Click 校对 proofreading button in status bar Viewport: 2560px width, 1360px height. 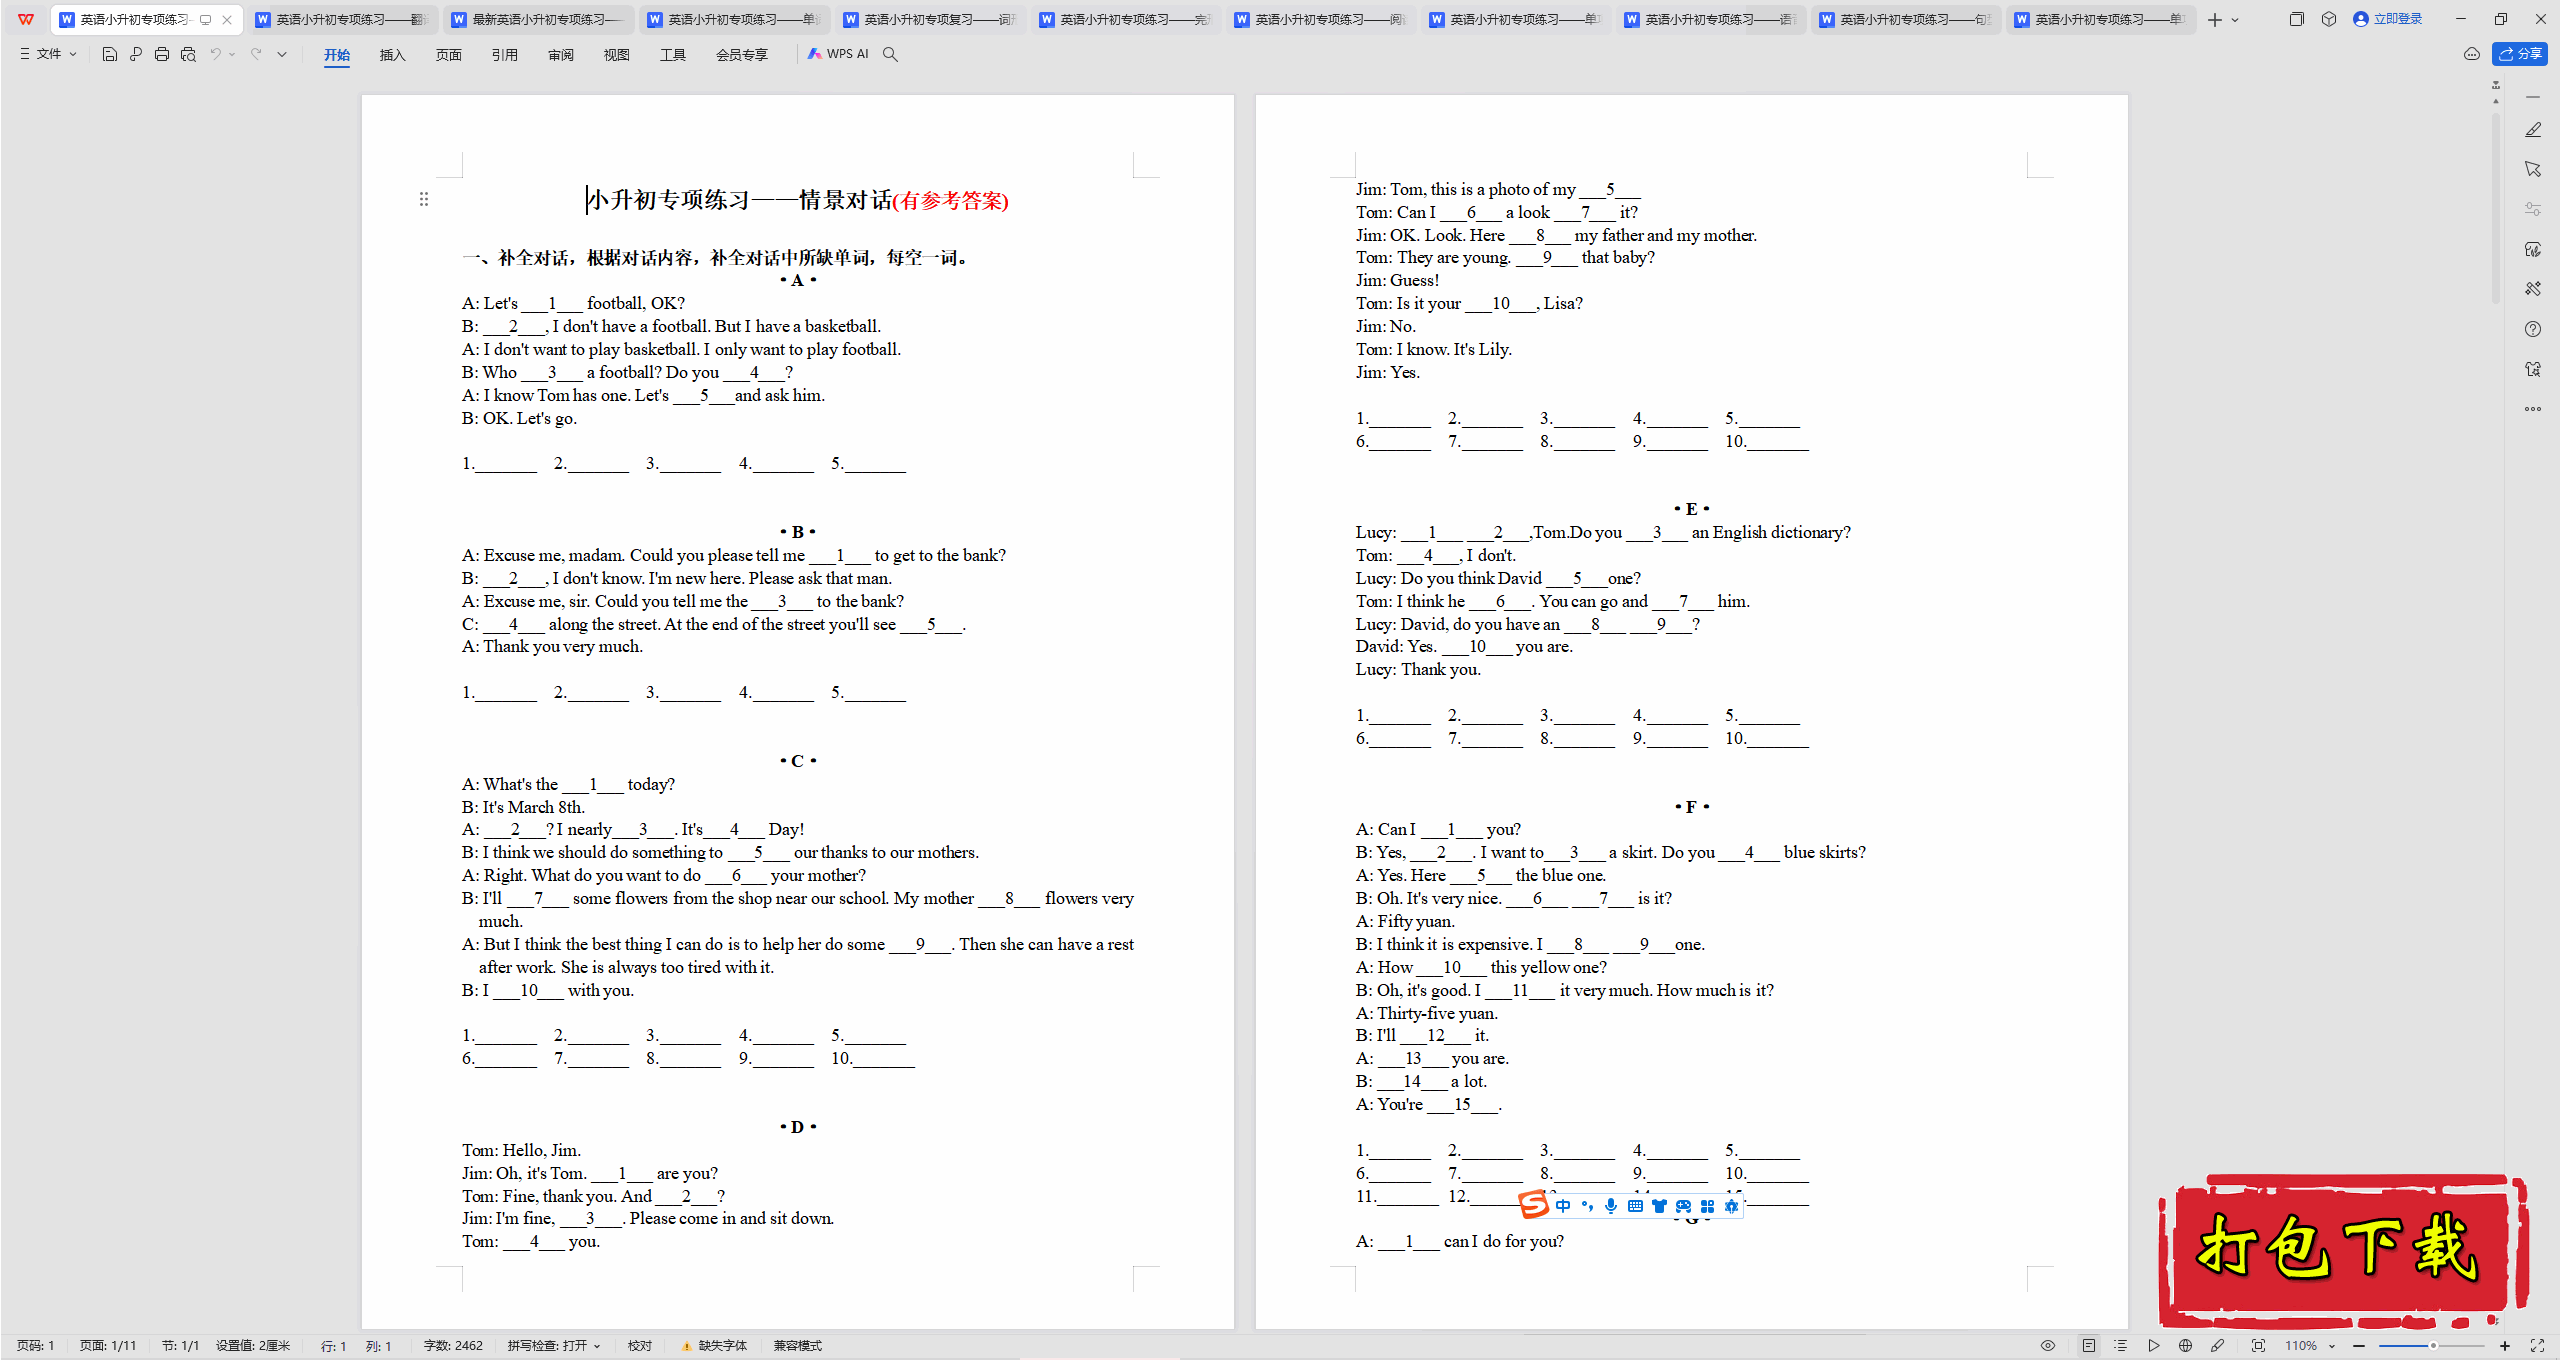[640, 1346]
